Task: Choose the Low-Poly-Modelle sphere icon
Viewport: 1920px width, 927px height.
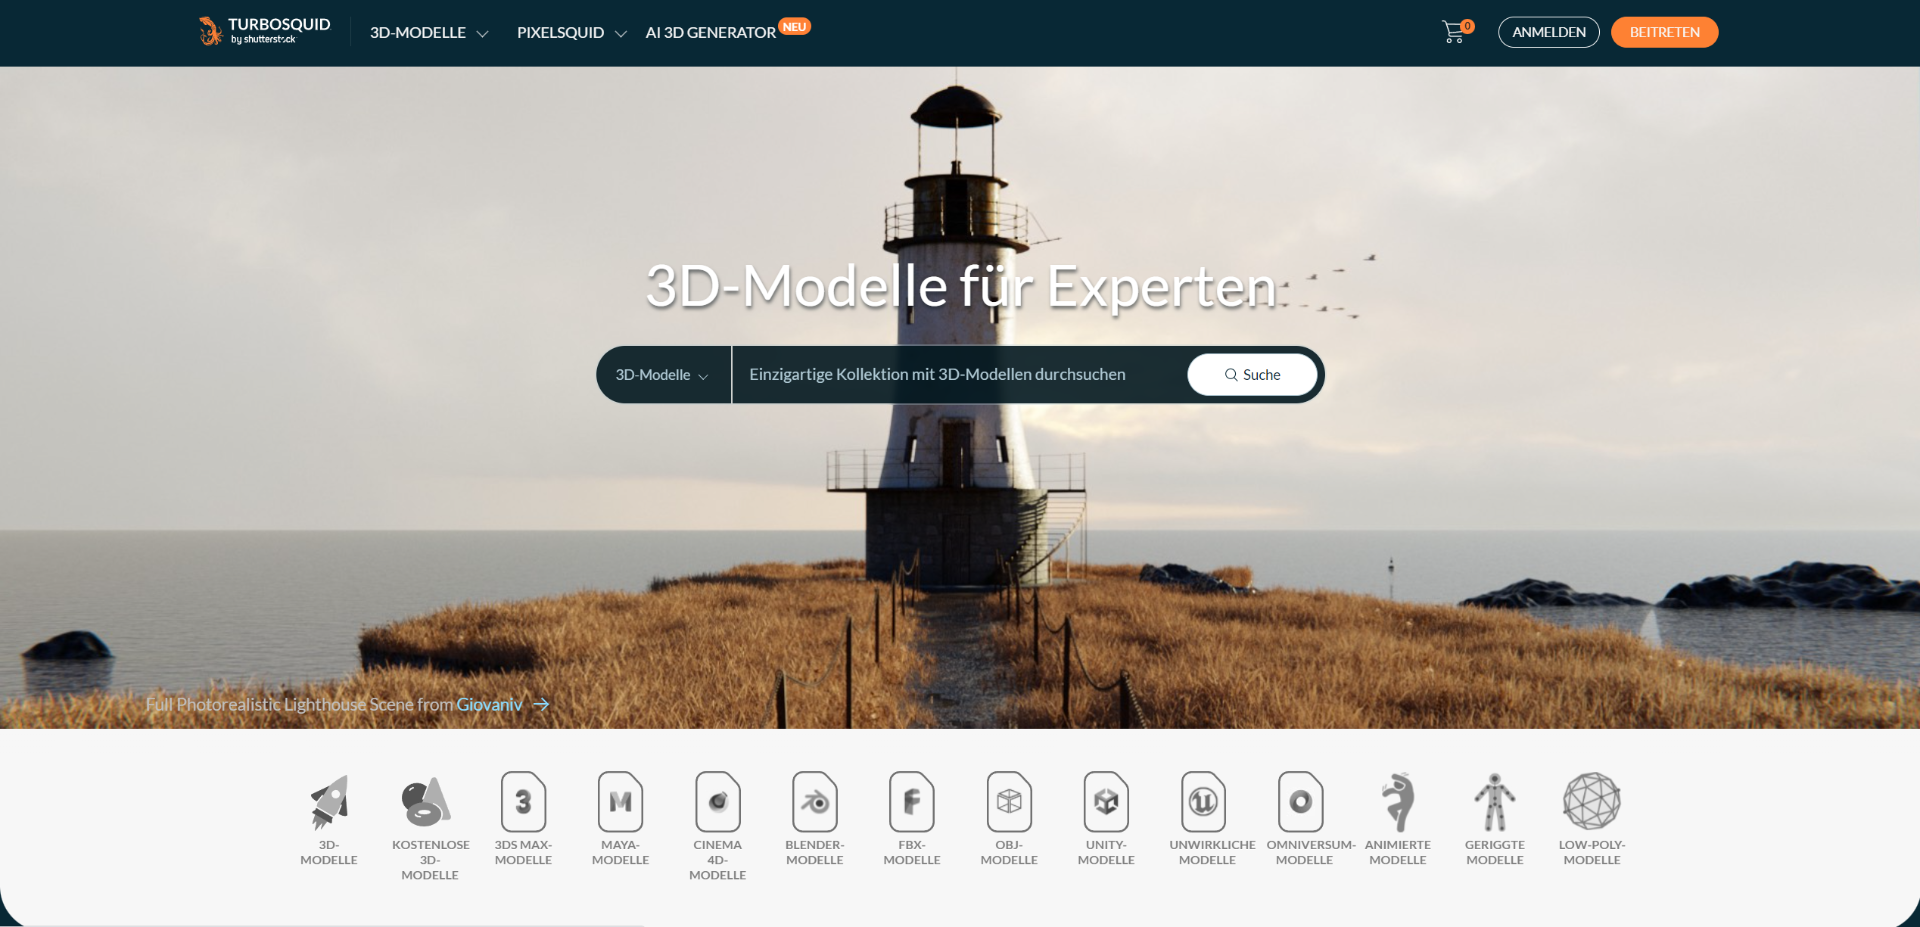Action: click(x=1591, y=802)
